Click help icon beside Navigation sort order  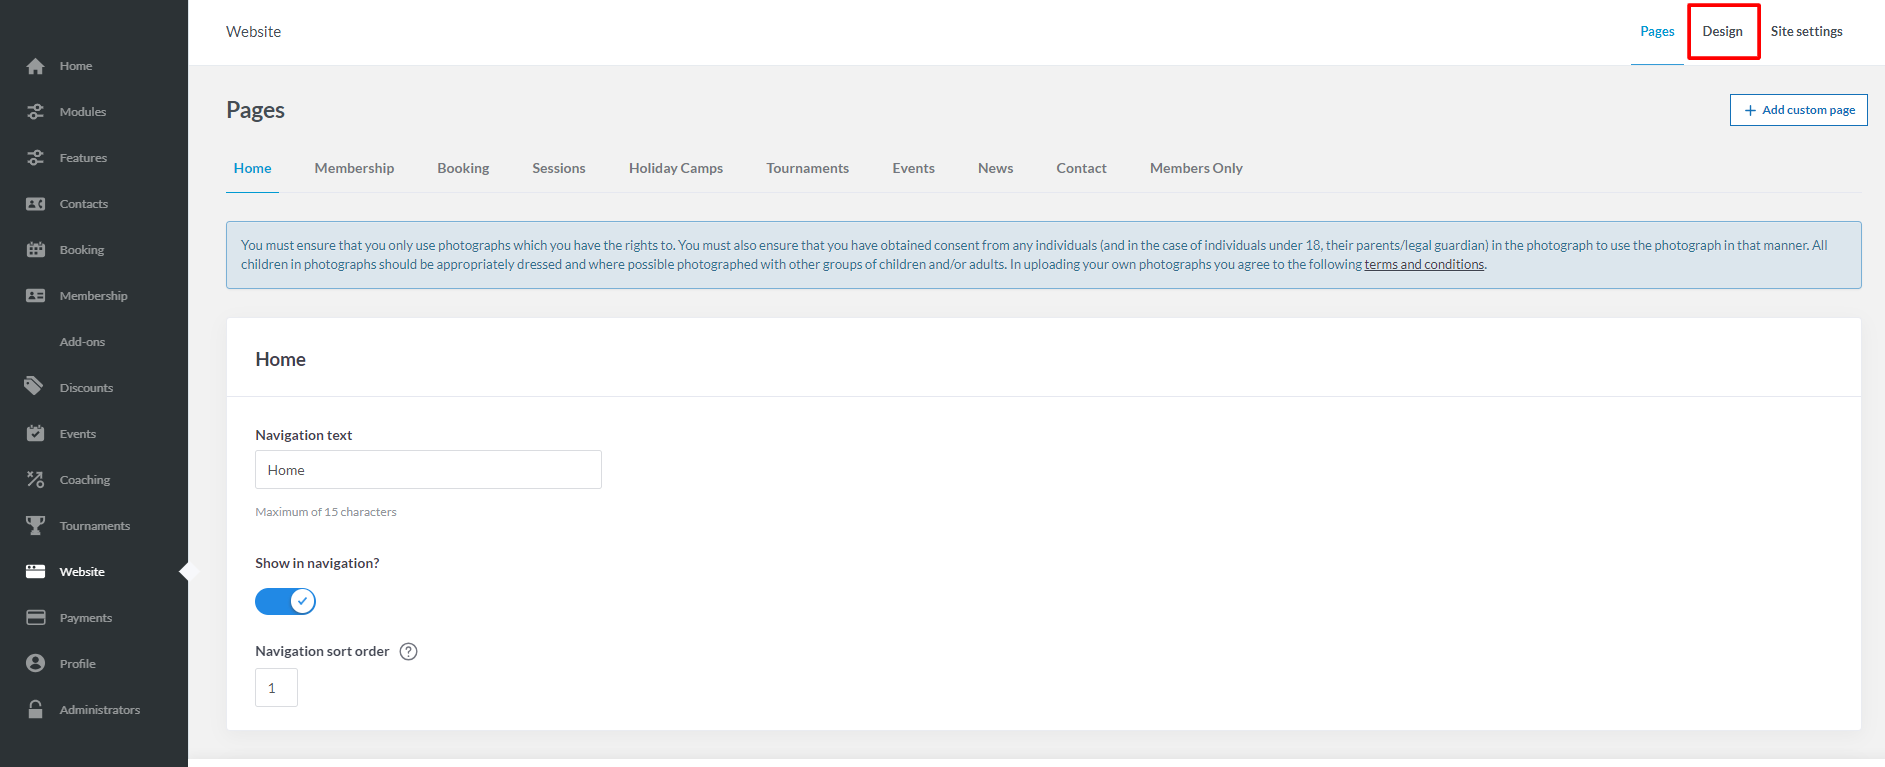click(x=408, y=651)
